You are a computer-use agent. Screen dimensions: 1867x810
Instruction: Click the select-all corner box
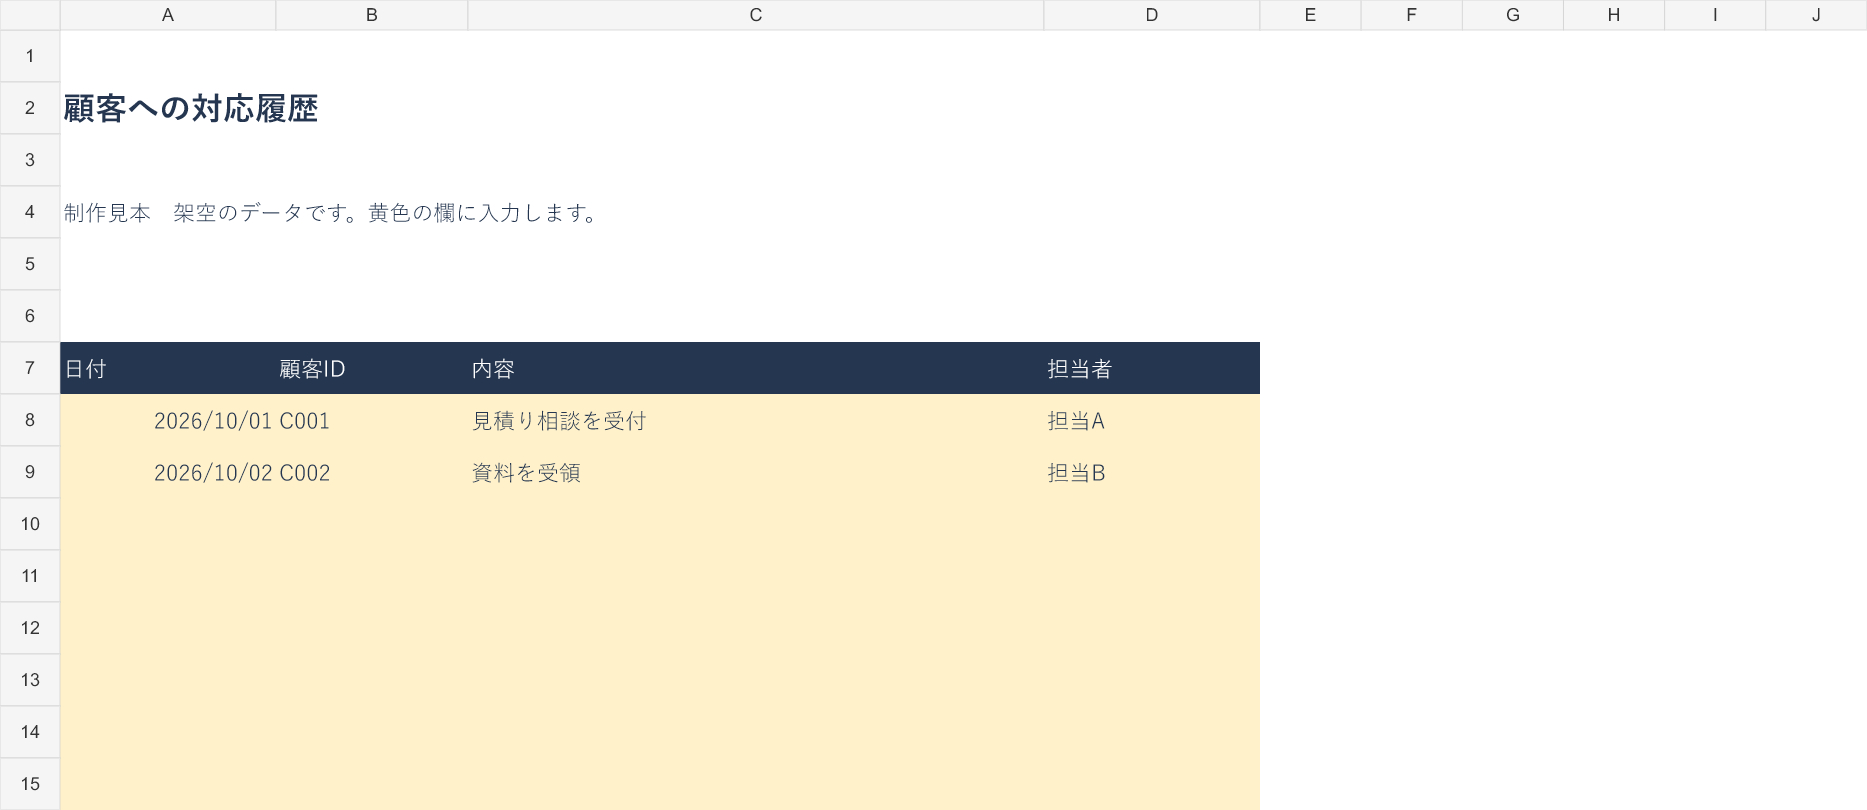pos(30,15)
